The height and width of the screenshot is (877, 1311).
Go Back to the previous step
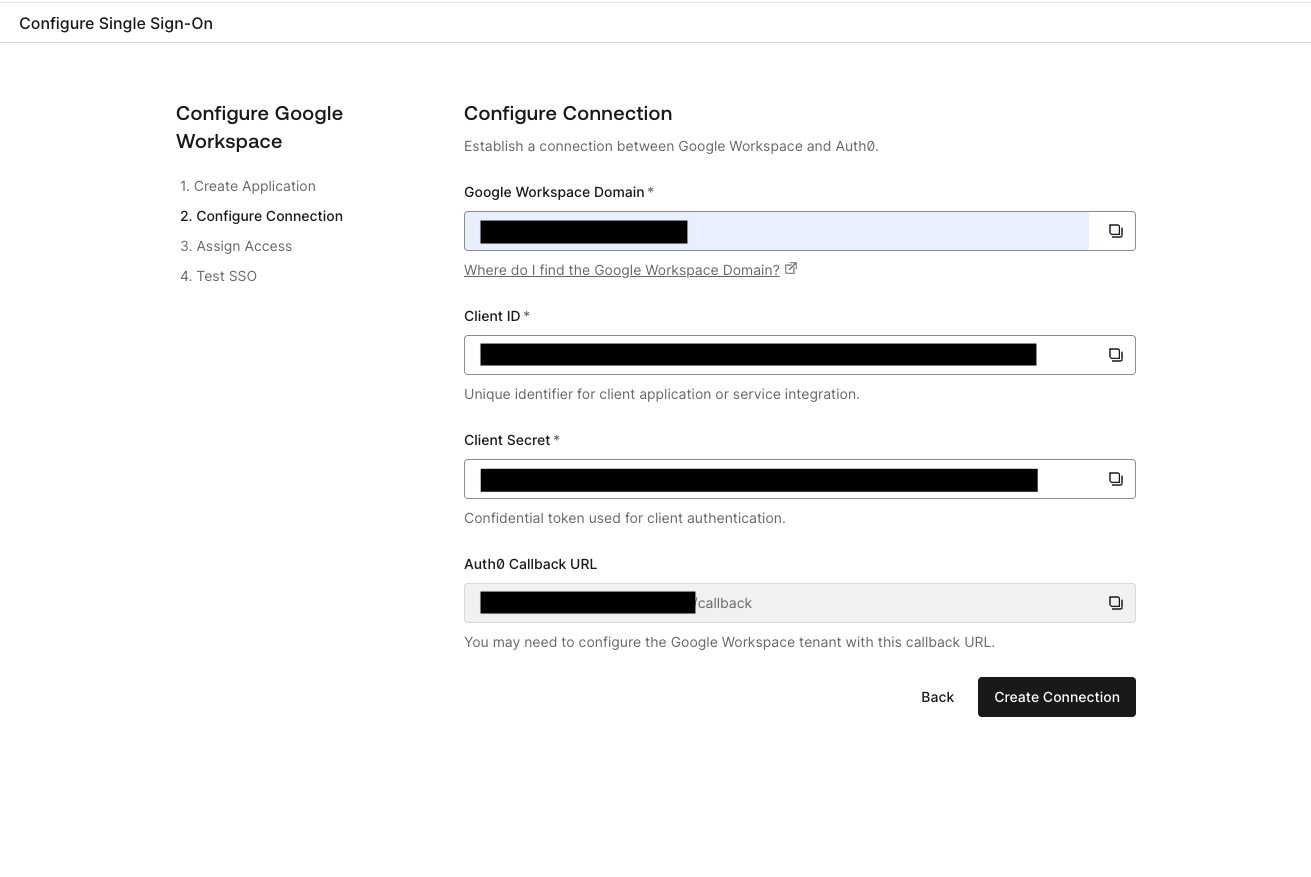click(937, 697)
